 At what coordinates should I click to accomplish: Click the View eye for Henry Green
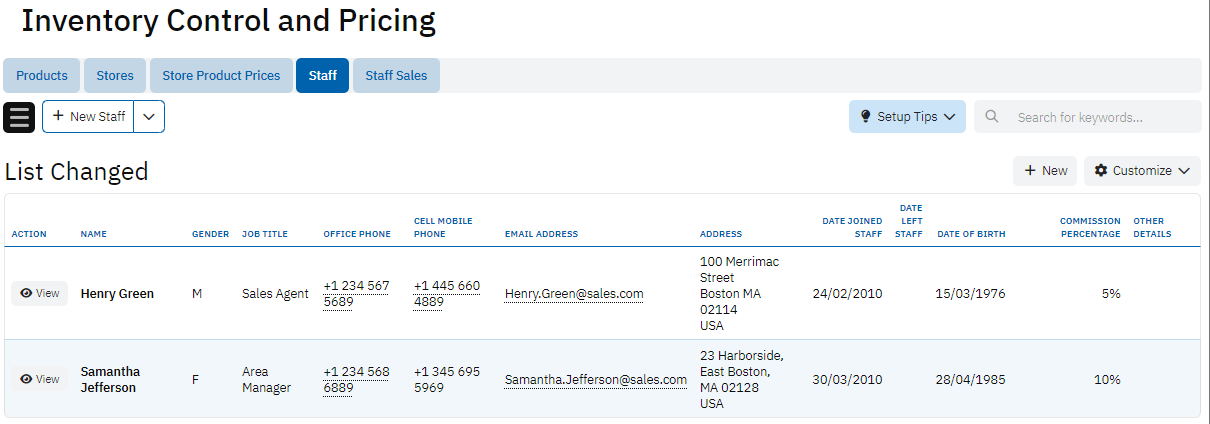click(x=27, y=294)
